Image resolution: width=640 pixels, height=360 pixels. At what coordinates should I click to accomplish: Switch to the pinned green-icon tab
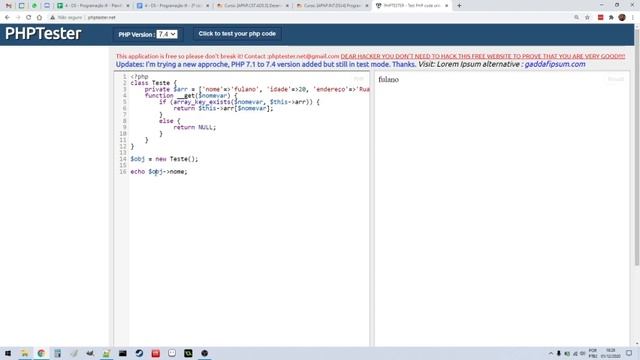[x=34, y=6]
